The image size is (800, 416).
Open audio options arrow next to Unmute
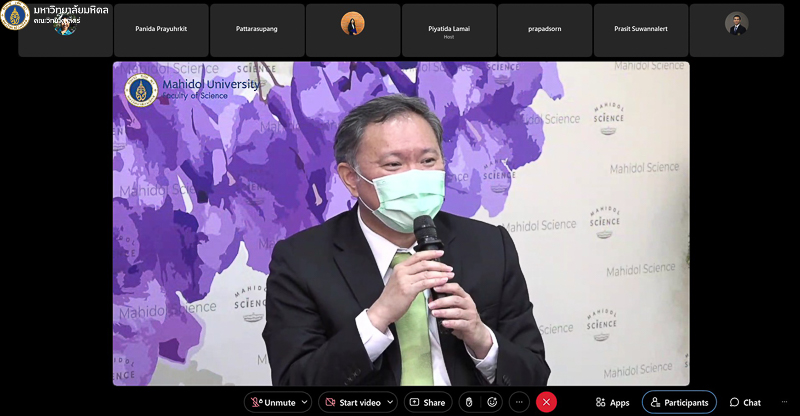[304, 402]
